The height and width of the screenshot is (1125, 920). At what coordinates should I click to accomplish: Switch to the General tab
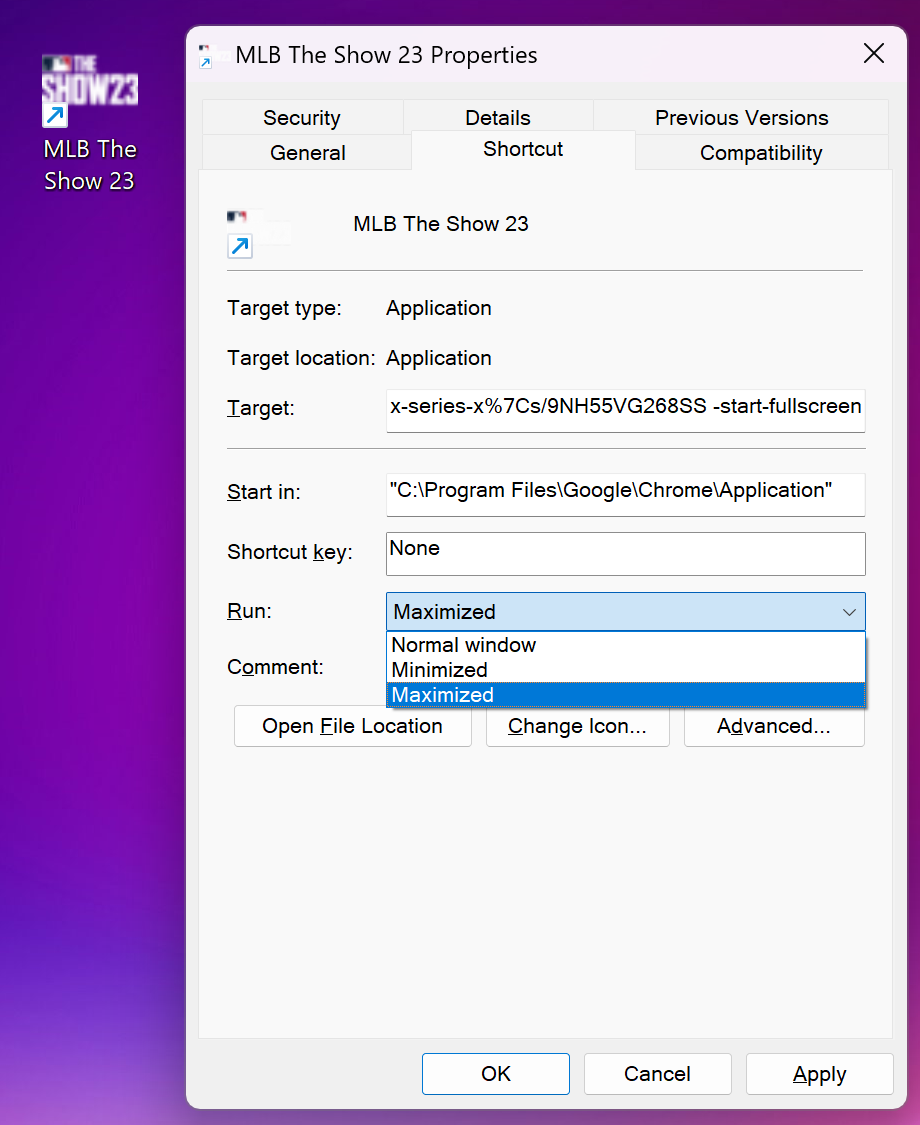pos(307,152)
